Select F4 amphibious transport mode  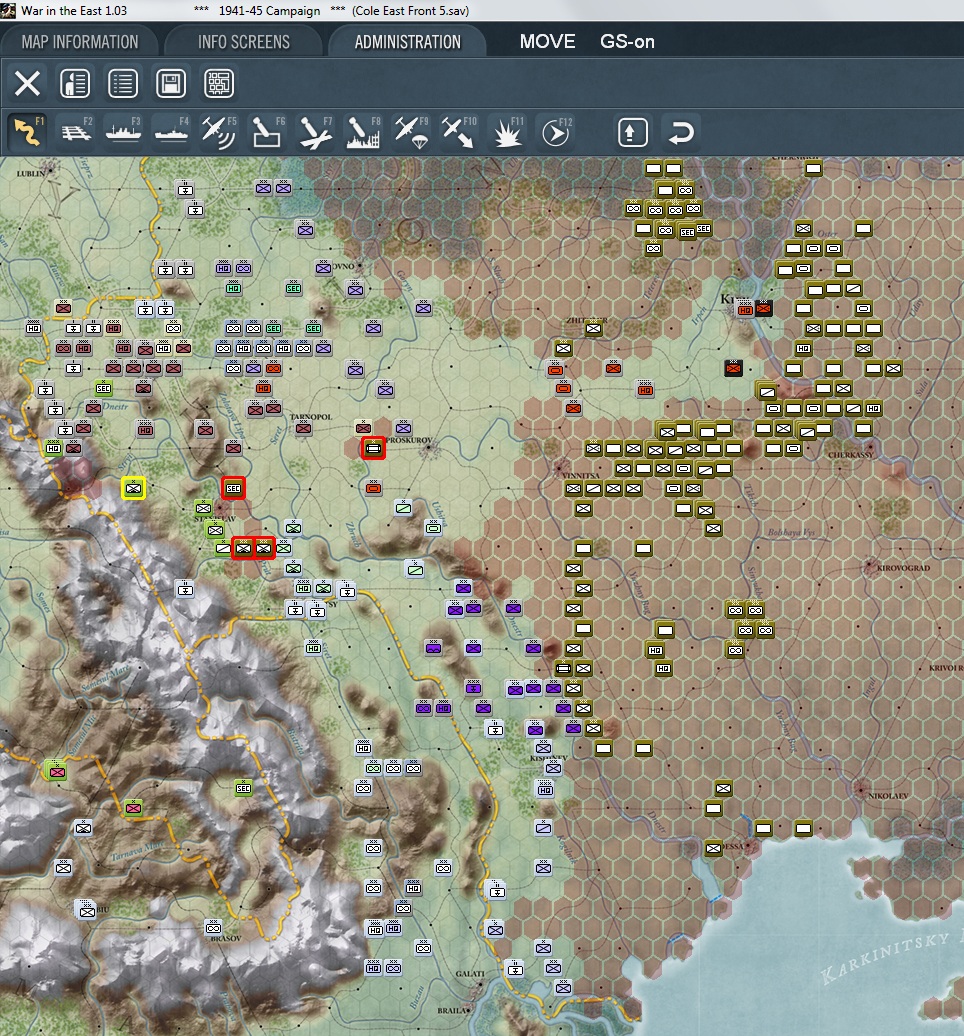[171, 131]
